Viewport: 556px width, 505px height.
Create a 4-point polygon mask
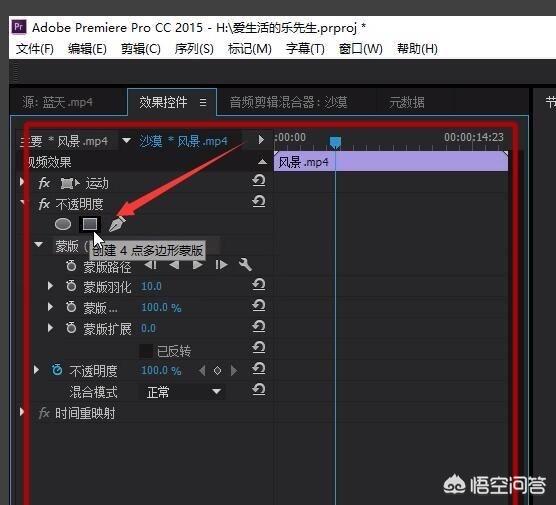(x=90, y=224)
